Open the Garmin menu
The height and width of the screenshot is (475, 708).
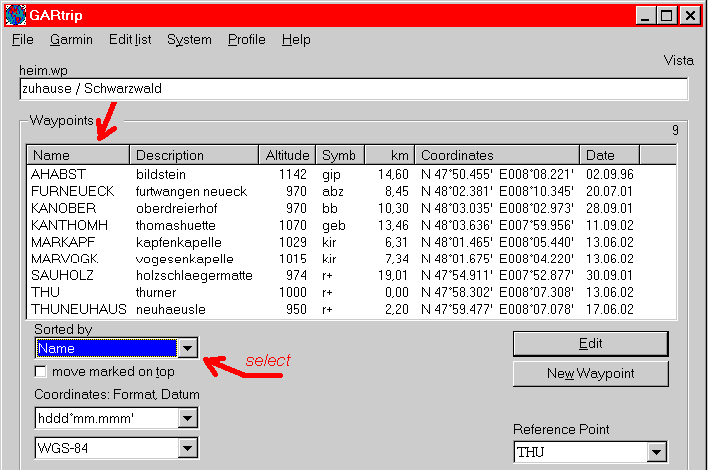[x=71, y=40]
